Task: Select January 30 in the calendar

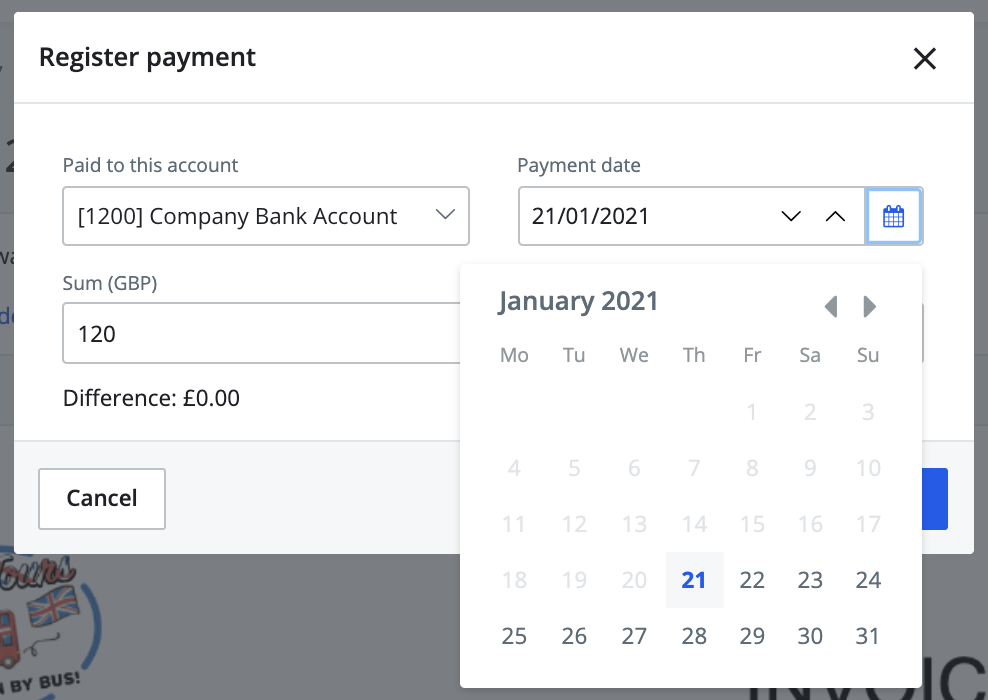Action: pyautogui.click(x=810, y=636)
